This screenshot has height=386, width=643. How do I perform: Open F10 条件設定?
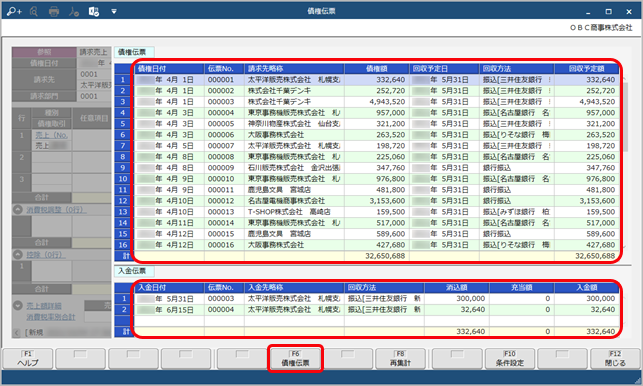(x=510, y=359)
